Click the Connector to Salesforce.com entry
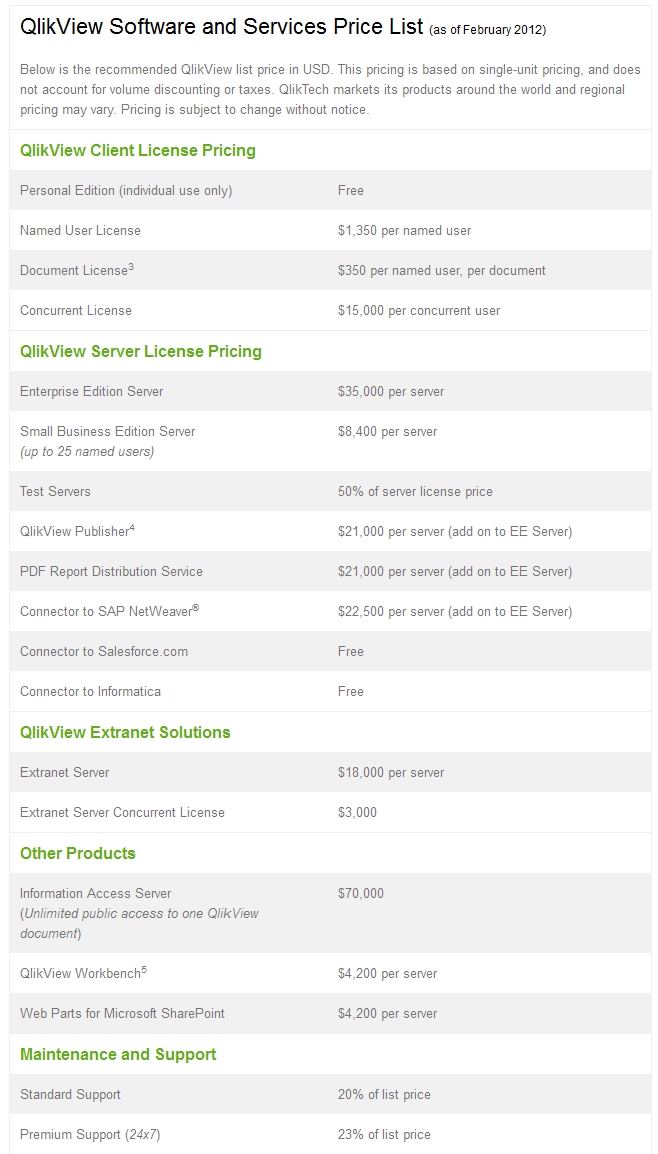The image size is (658, 1154). click(104, 651)
